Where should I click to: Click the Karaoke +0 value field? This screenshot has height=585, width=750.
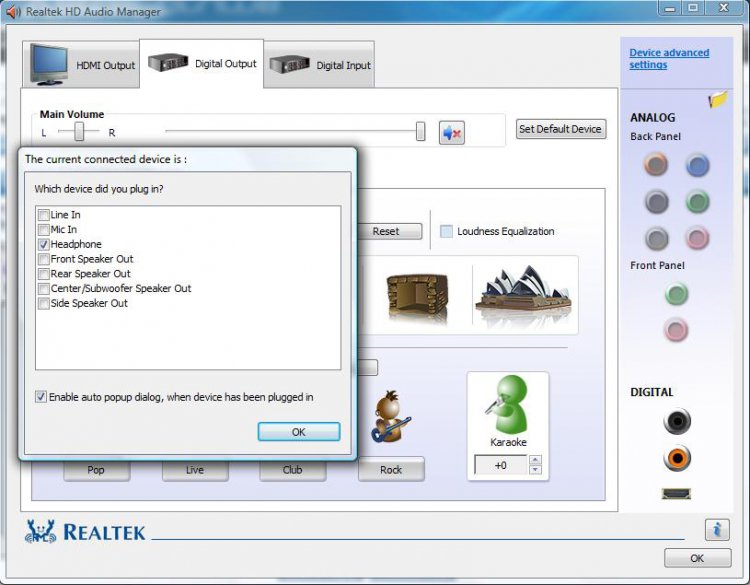tap(501, 465)
